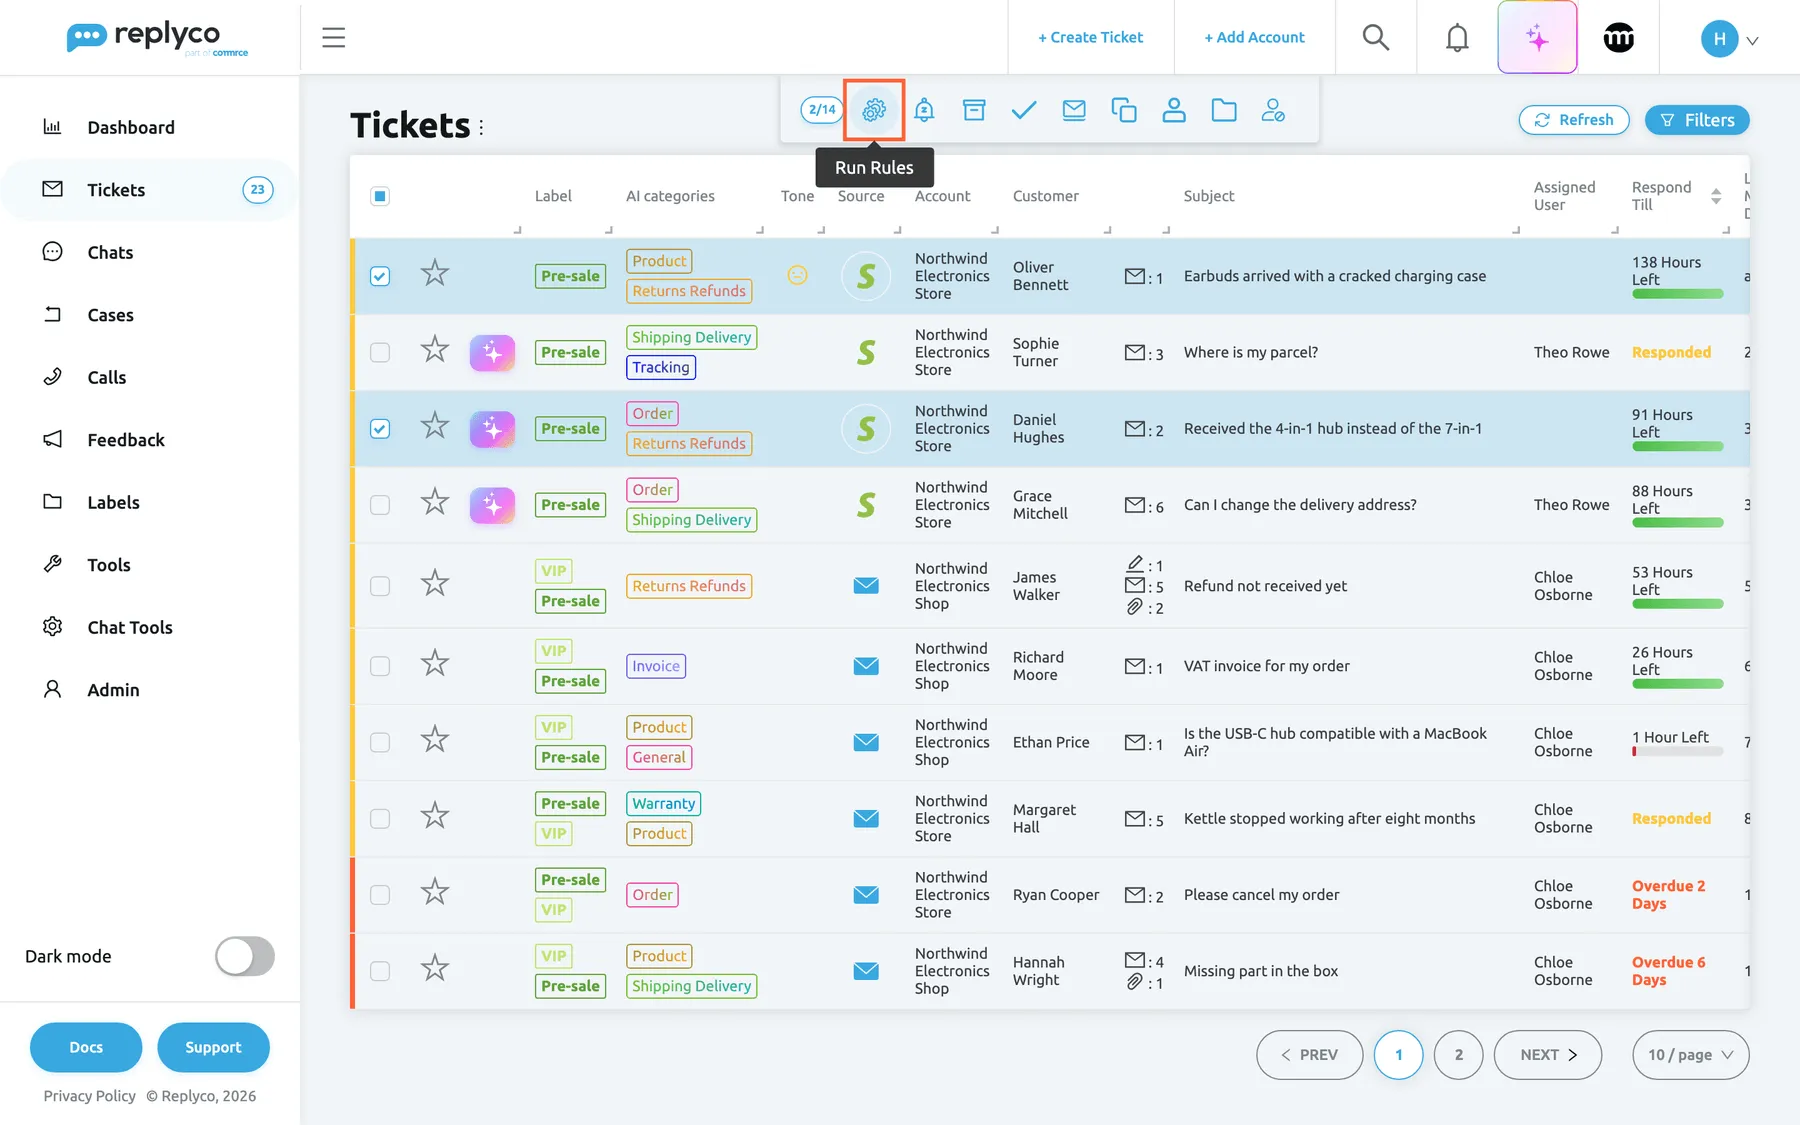This screenshot has width=1800, height=1125.
Task: Go to Chats in sidebar
Action: [110, 252]
